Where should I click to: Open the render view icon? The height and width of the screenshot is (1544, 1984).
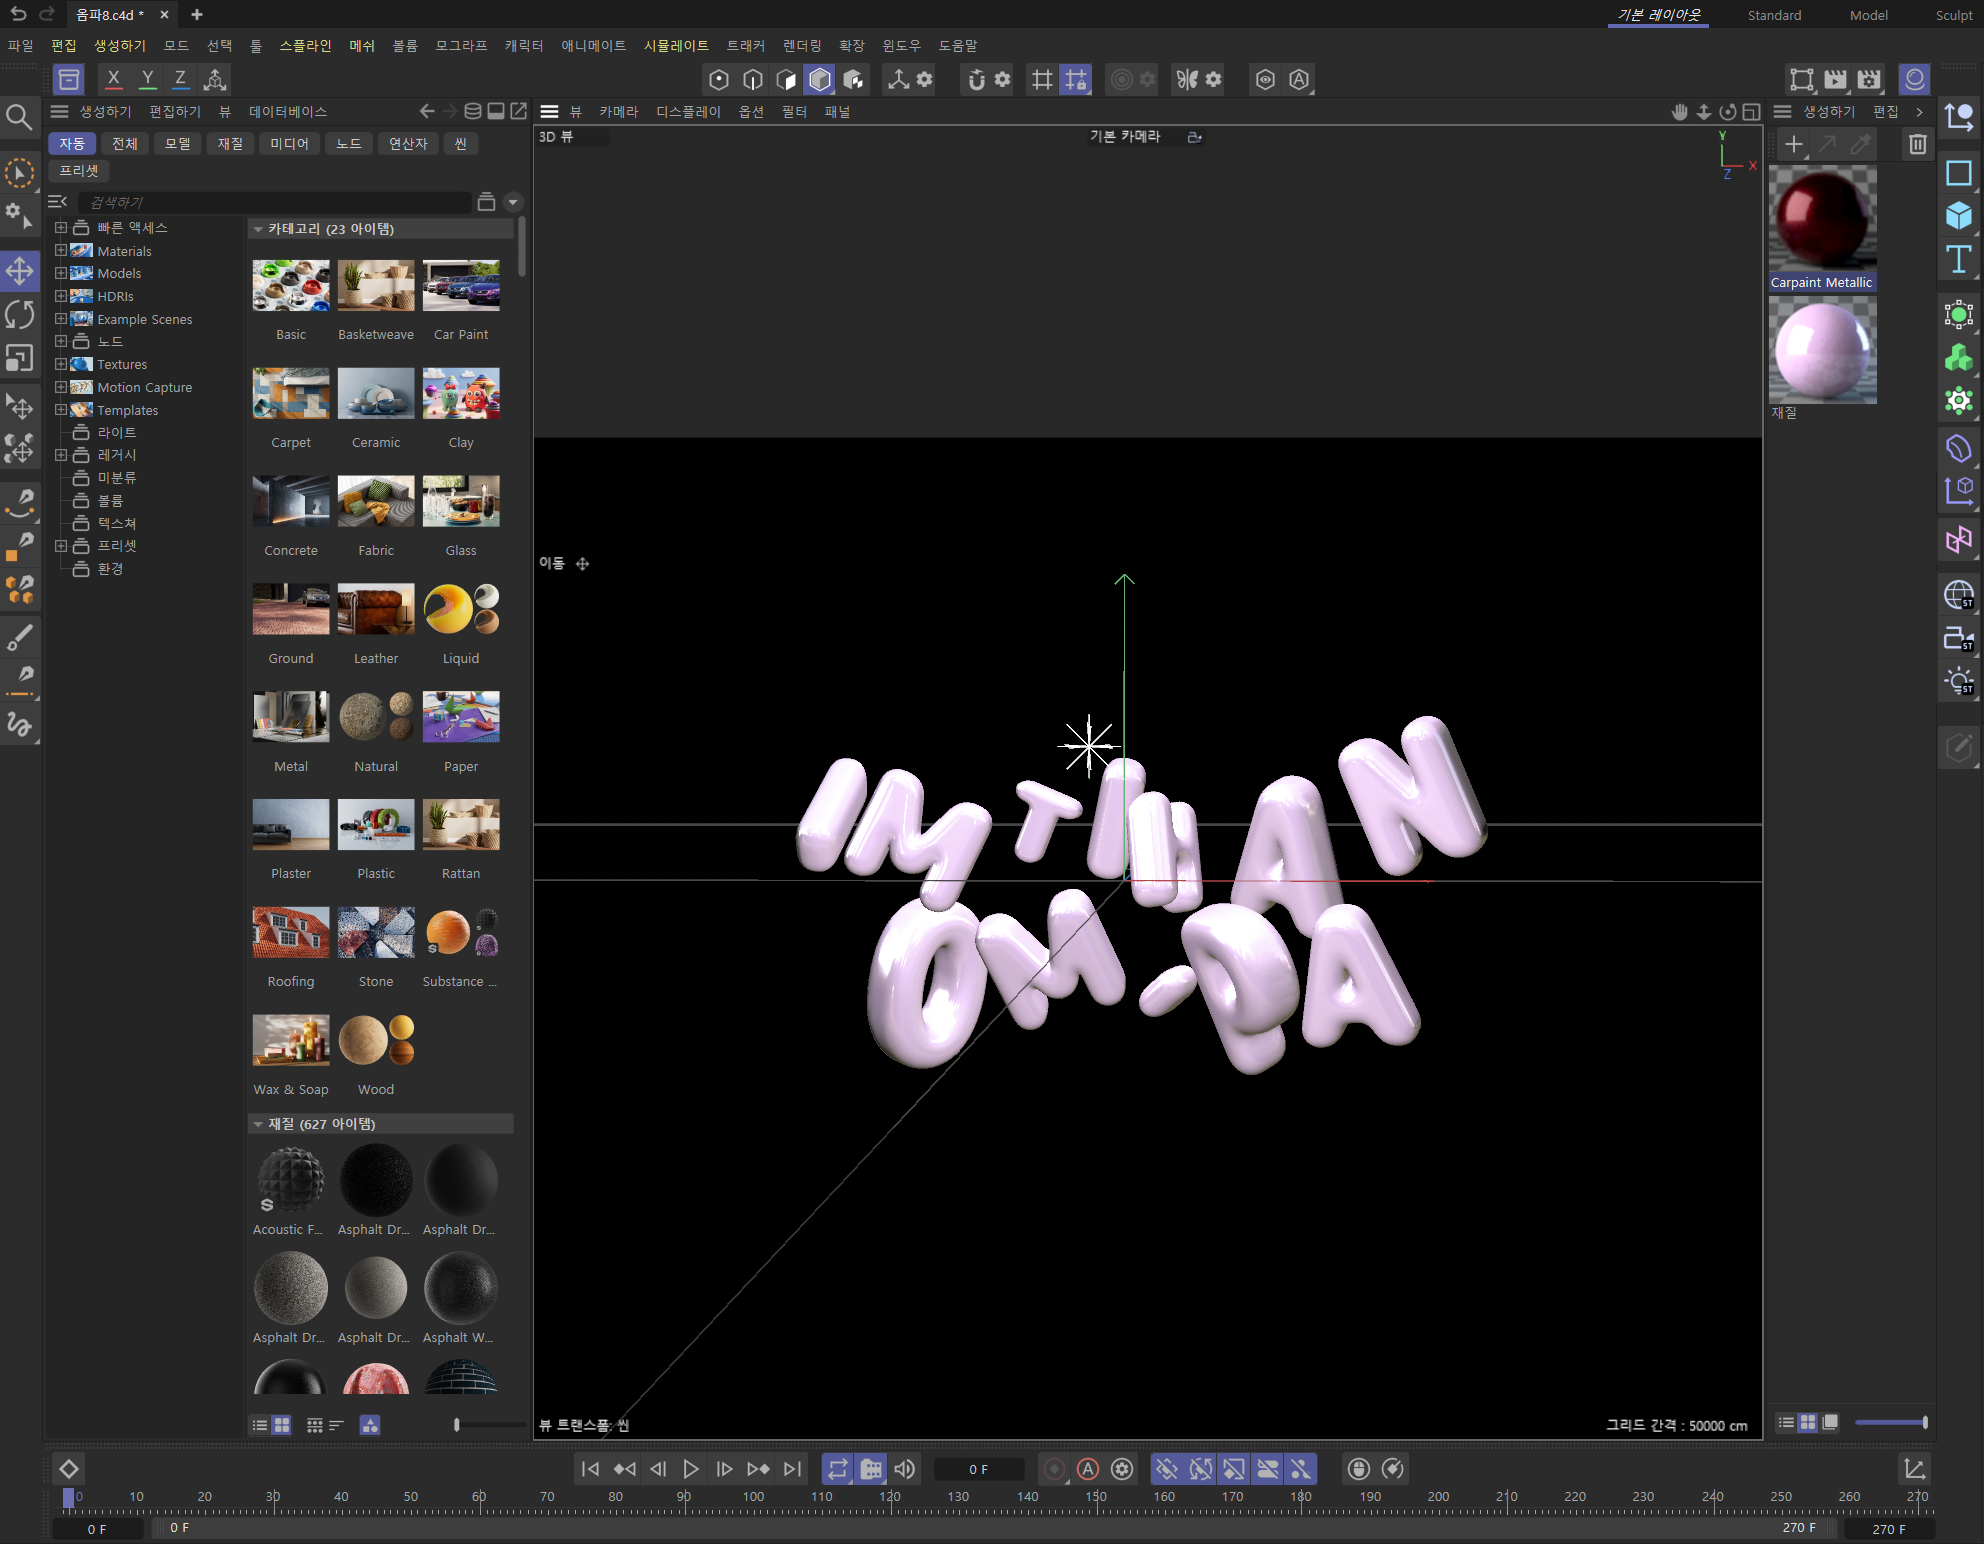tap(1802, 80)
